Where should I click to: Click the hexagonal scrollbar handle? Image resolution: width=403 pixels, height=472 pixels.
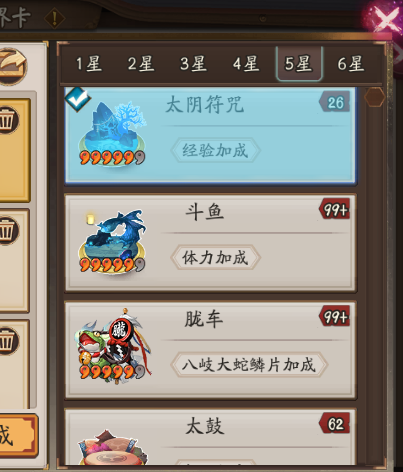[374, 97]
